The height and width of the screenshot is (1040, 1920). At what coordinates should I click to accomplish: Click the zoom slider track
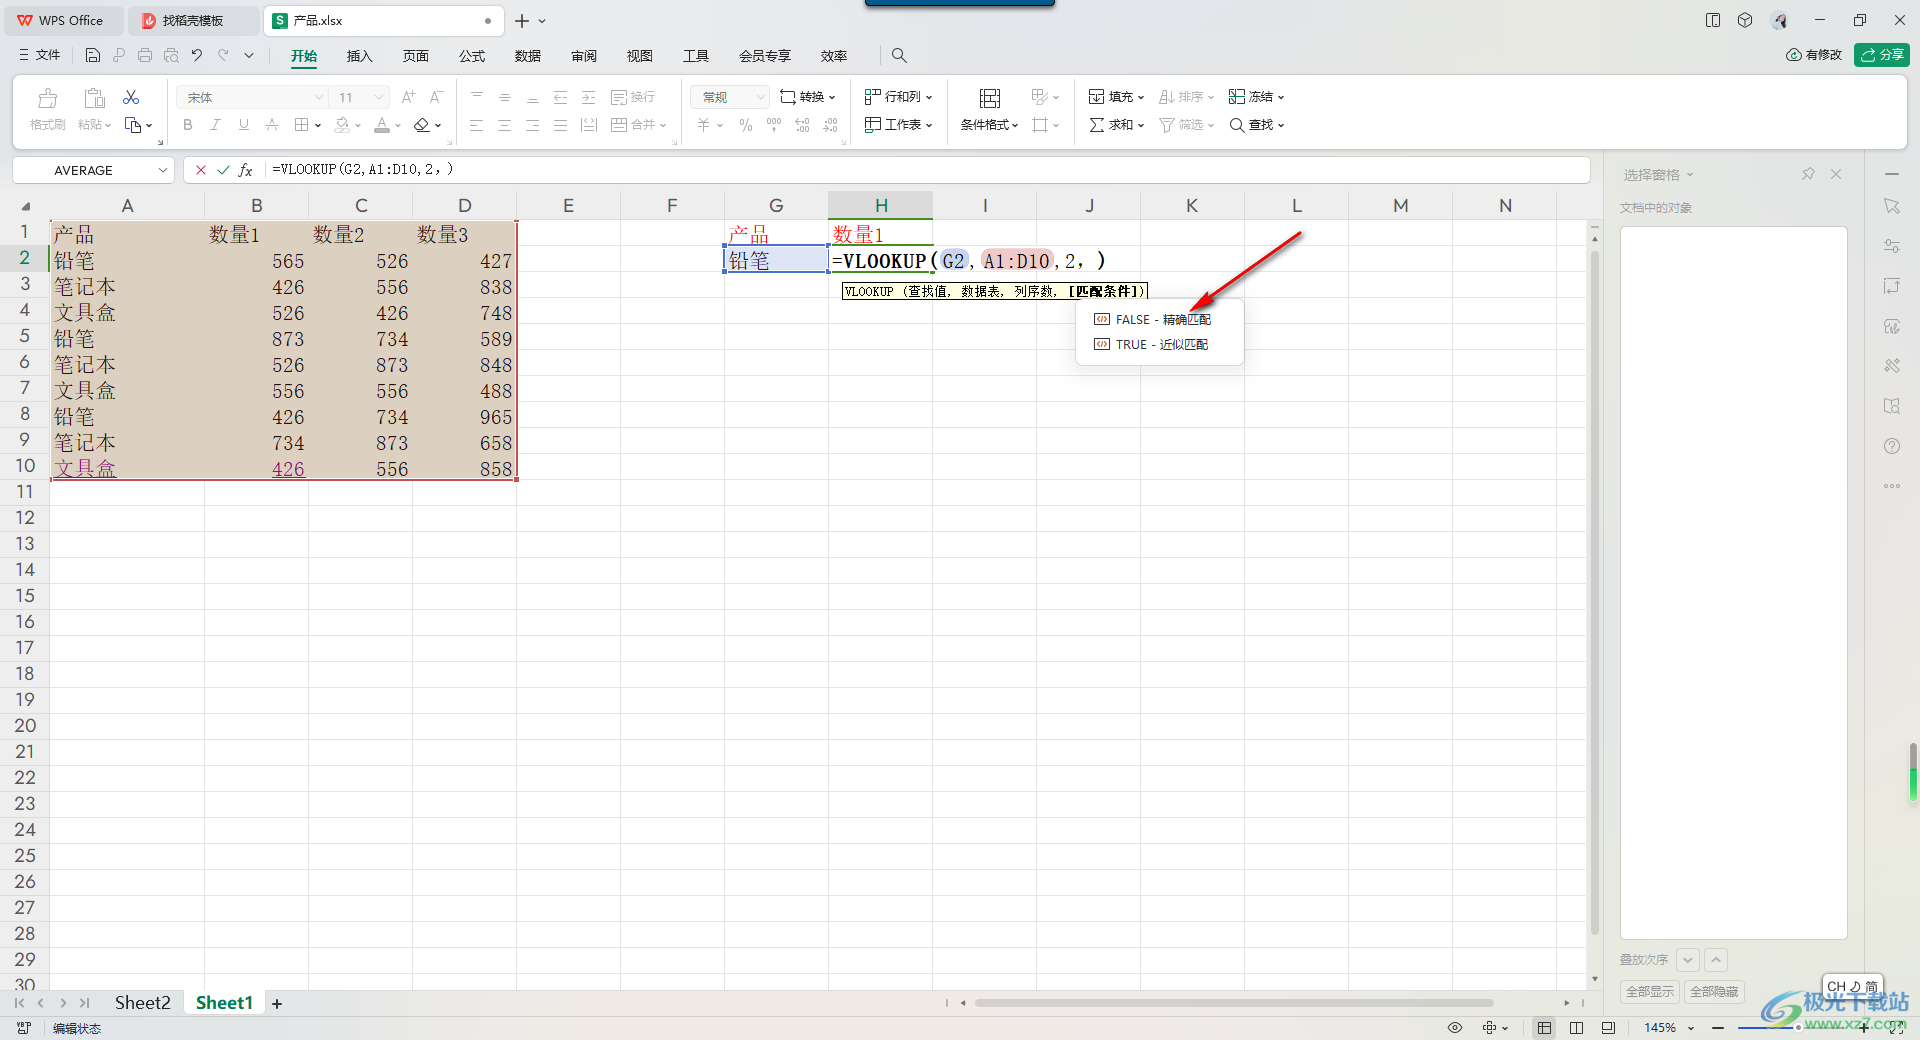pos(1797,1028)
